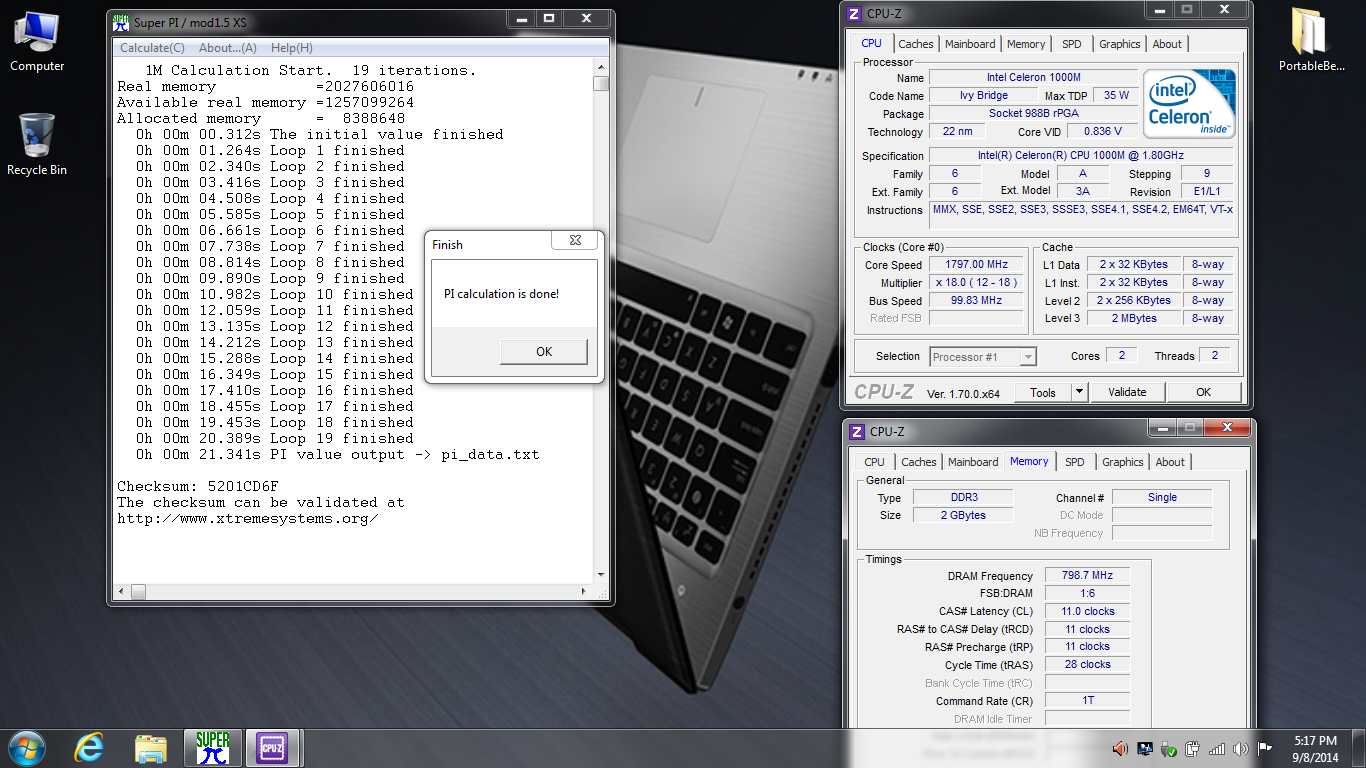This screenshot has width=1366, height=768.
Task: Open the white volume speaker tray icon
Action: (x=1241, y=748)
